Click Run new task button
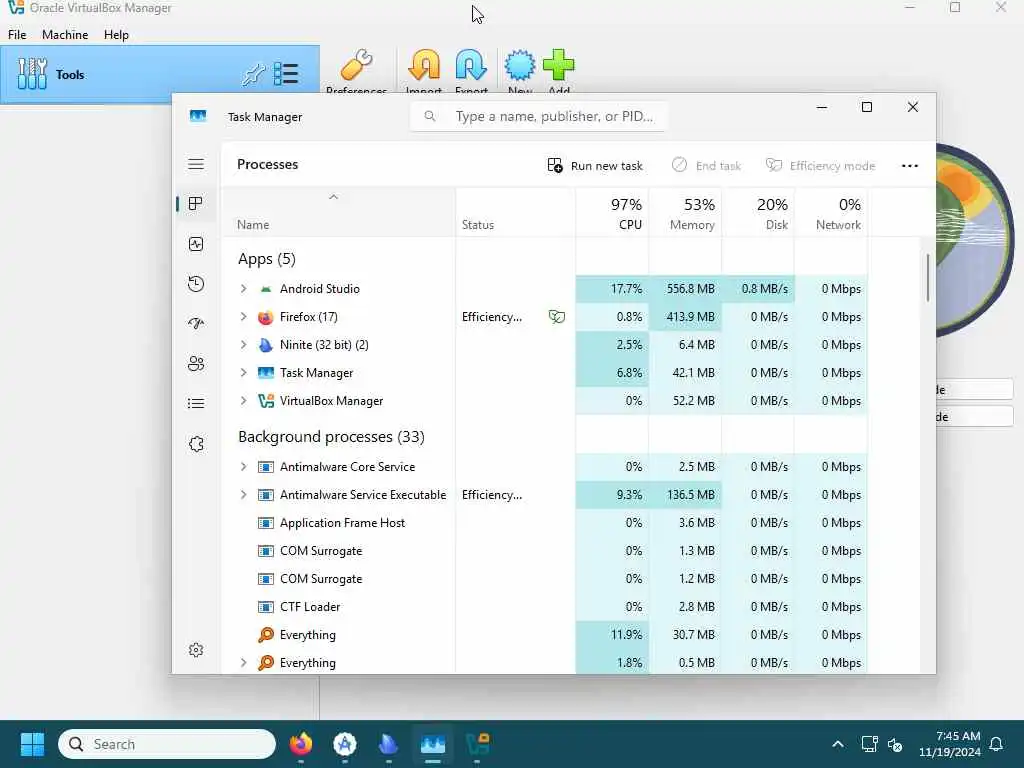 595,166
